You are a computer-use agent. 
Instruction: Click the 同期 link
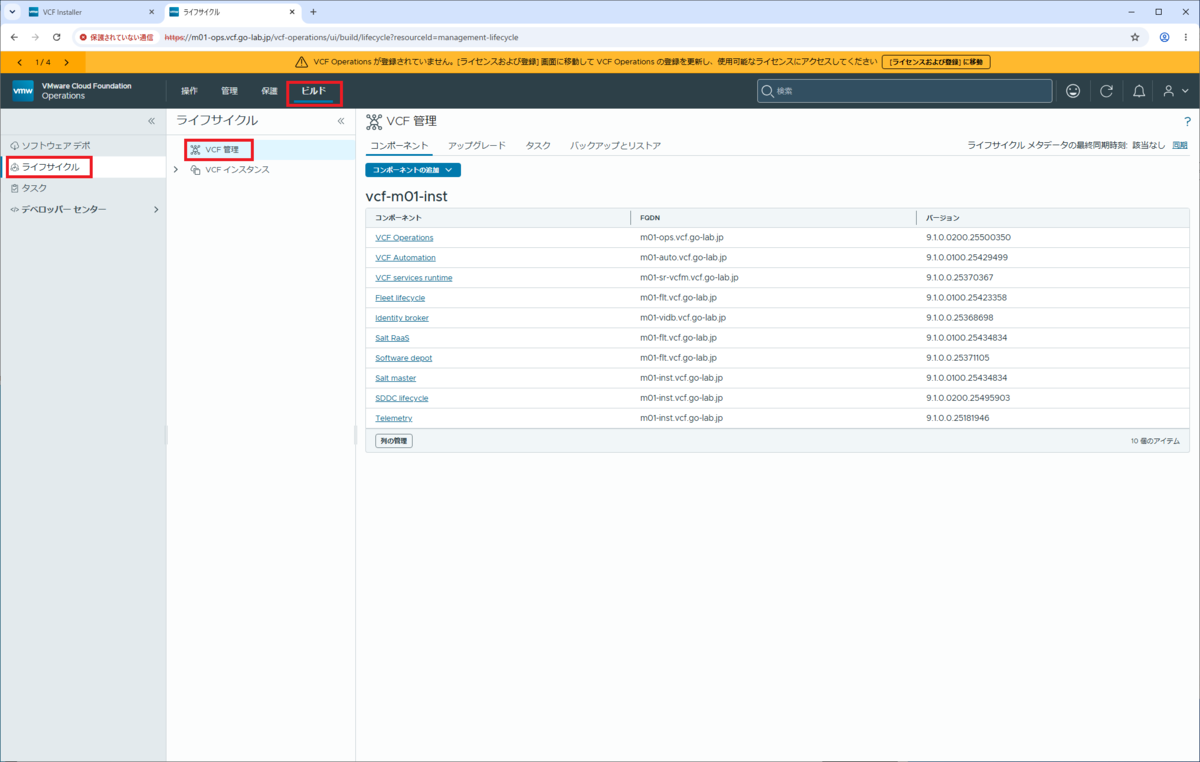click(x=1180, y=146)
